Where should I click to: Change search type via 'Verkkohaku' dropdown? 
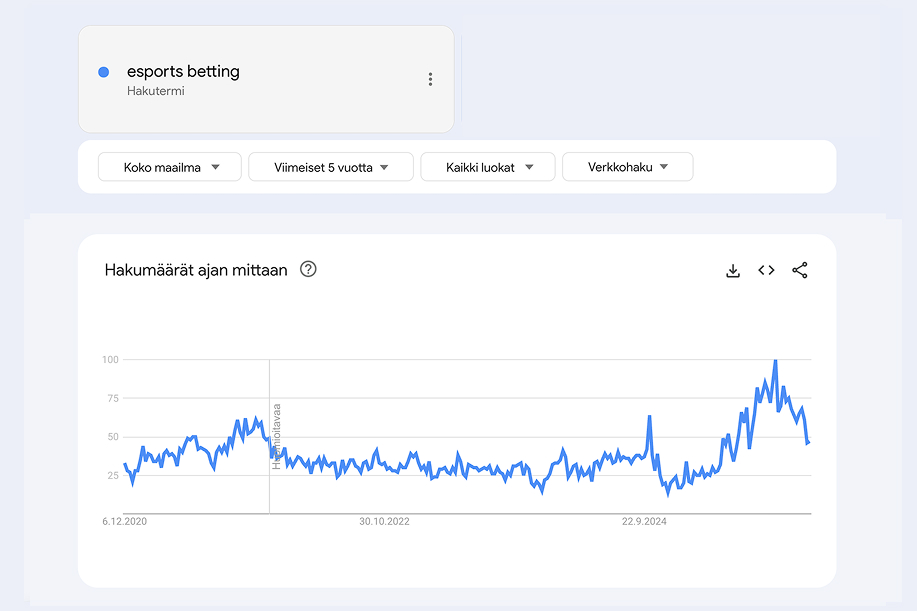click(627, 167)
